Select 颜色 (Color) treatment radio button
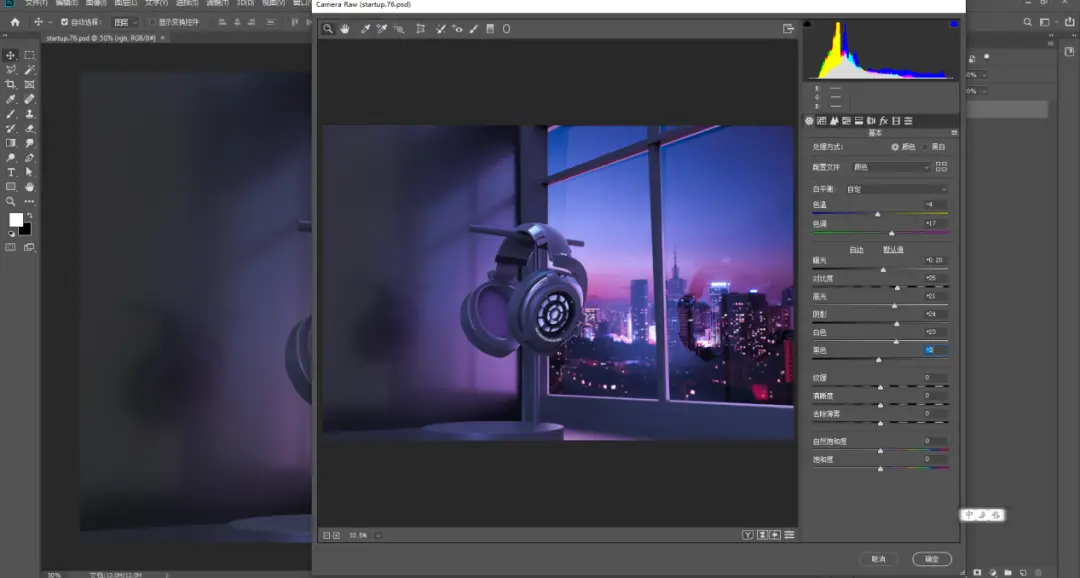 pyautogui.click(x=895, y=147)
